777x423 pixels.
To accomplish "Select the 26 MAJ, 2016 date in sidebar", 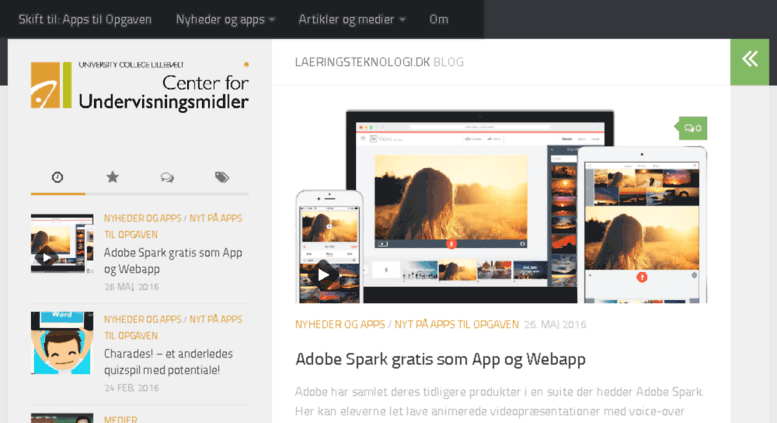I will (131, 287).
